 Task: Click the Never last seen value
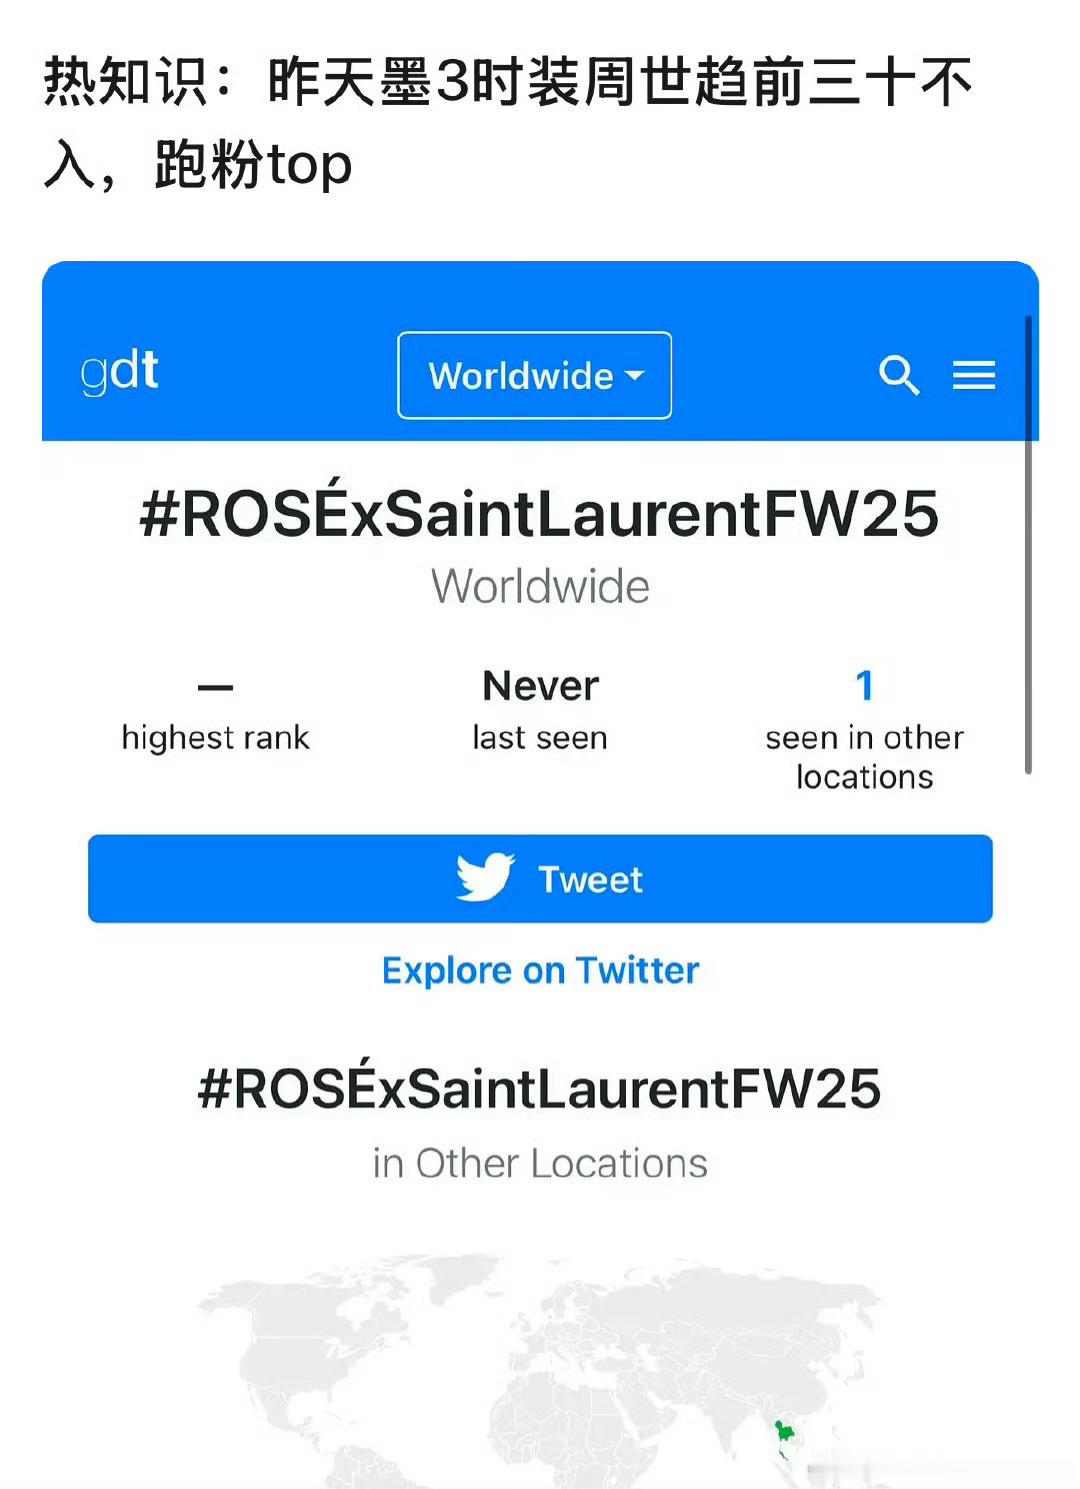(x=540, y=686)
